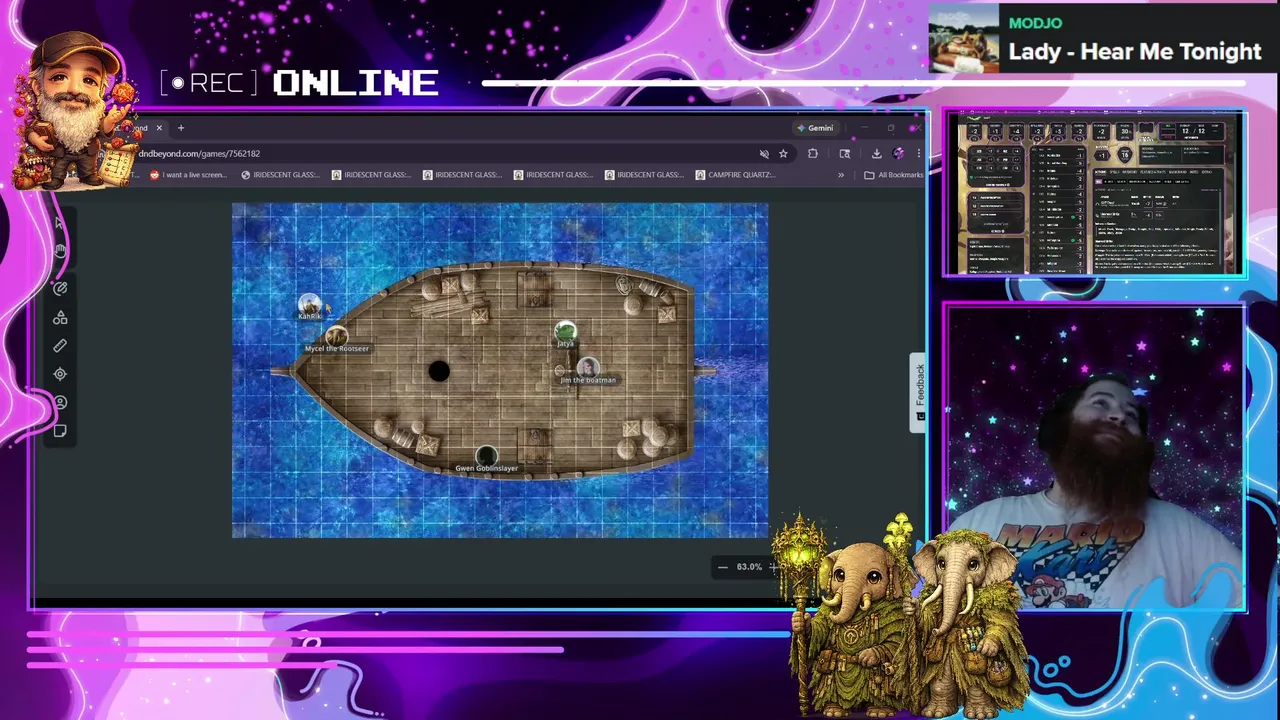Screen dimensions: 1280x720
Task: Close the current browser tab
Action: pos(158,128)
